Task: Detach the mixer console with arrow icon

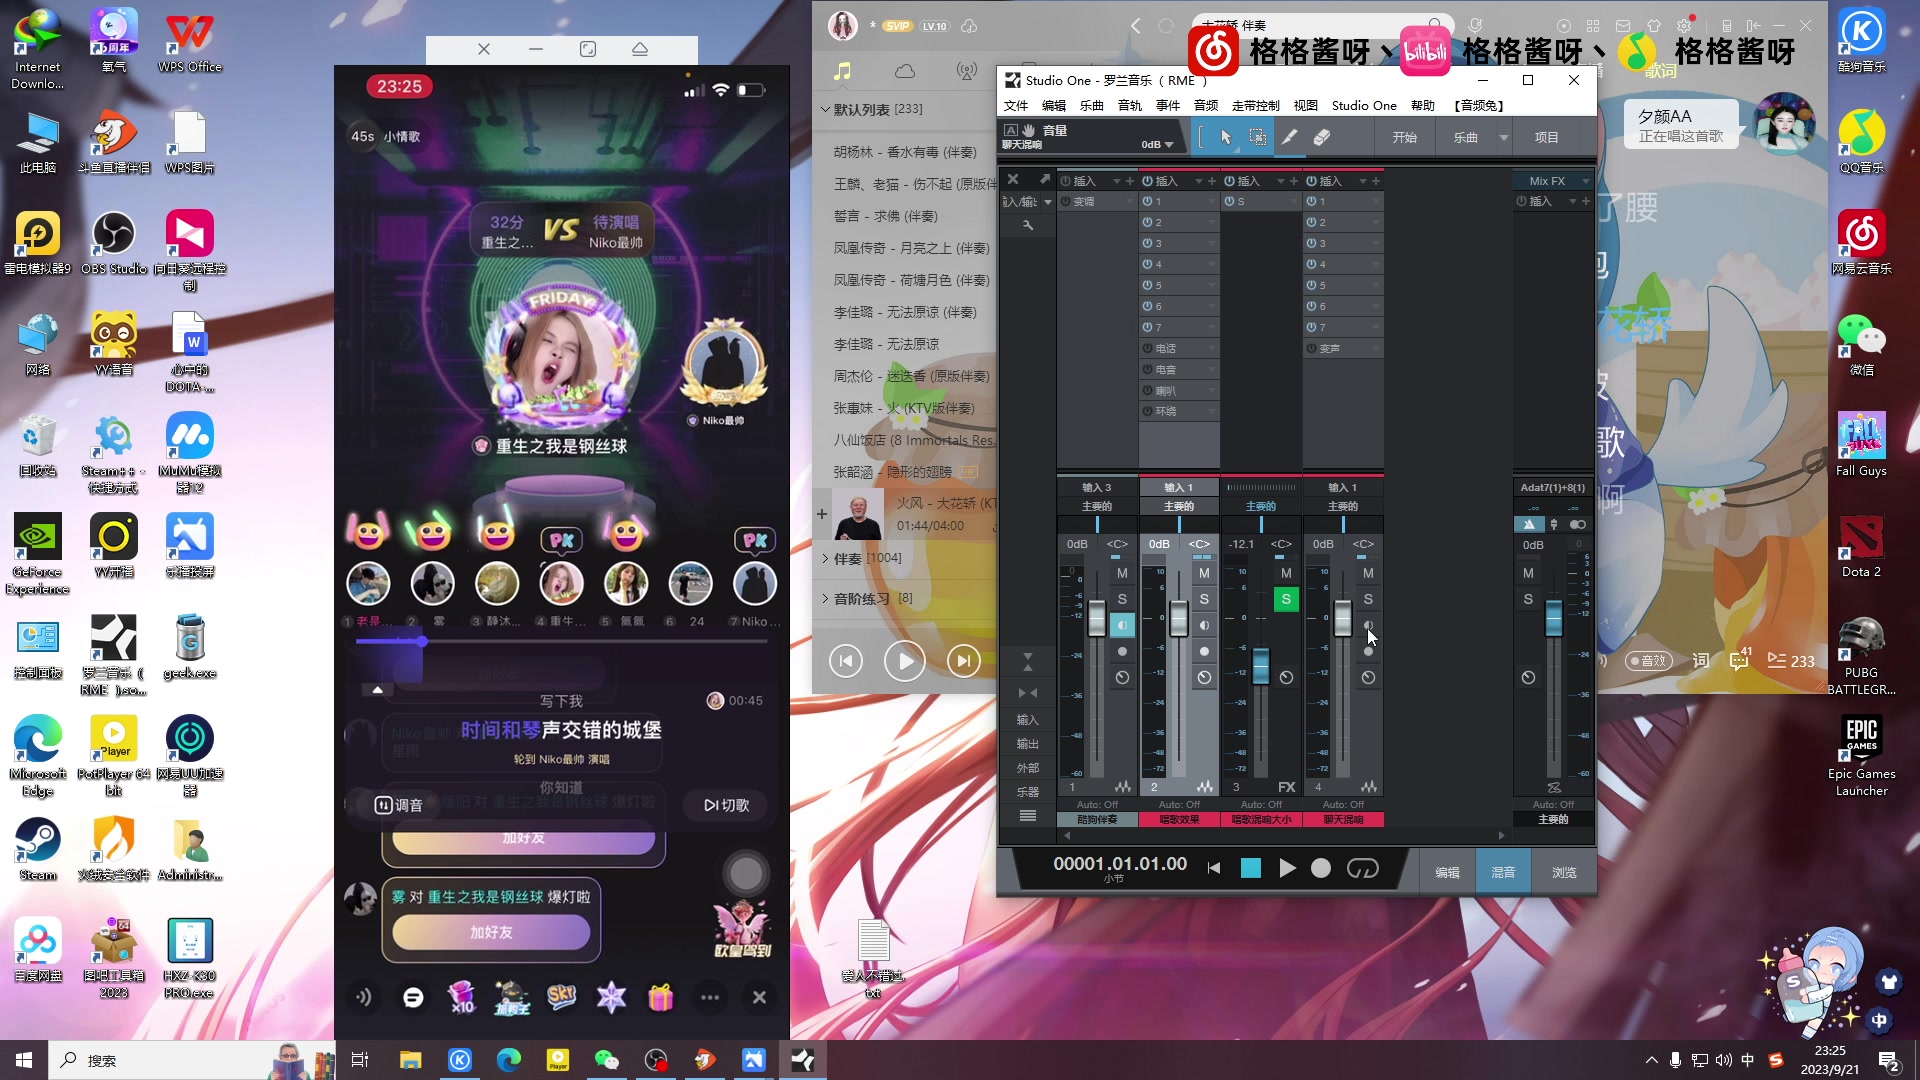Action: (1045, 179)
